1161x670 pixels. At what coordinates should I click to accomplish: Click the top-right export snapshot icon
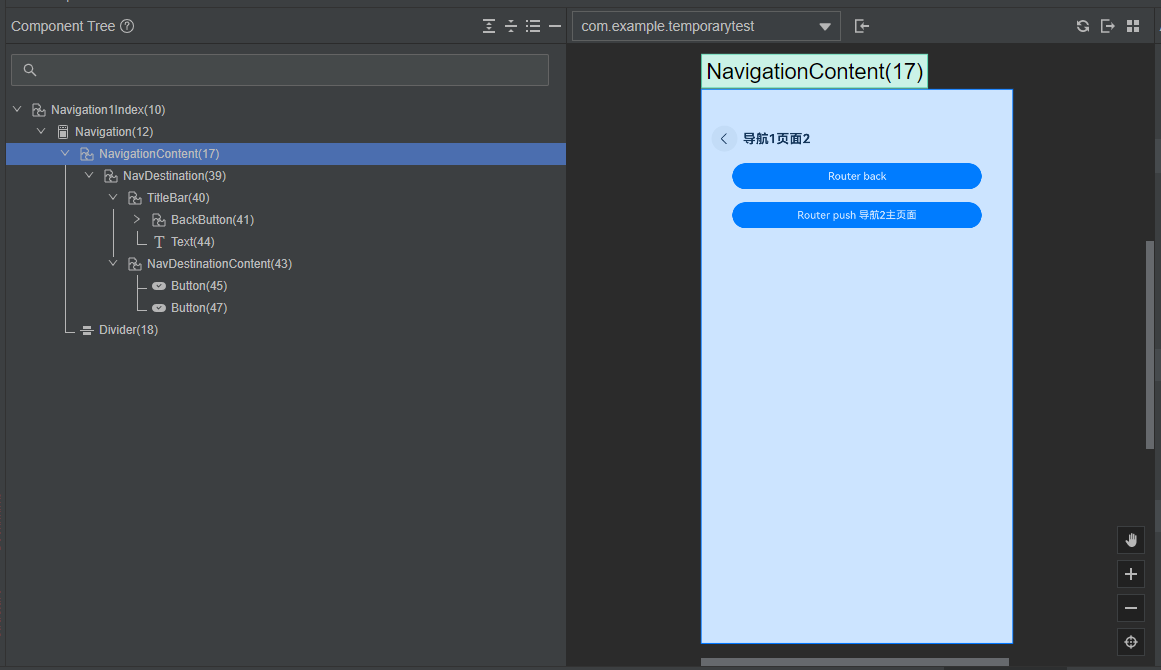(1108, 25)
